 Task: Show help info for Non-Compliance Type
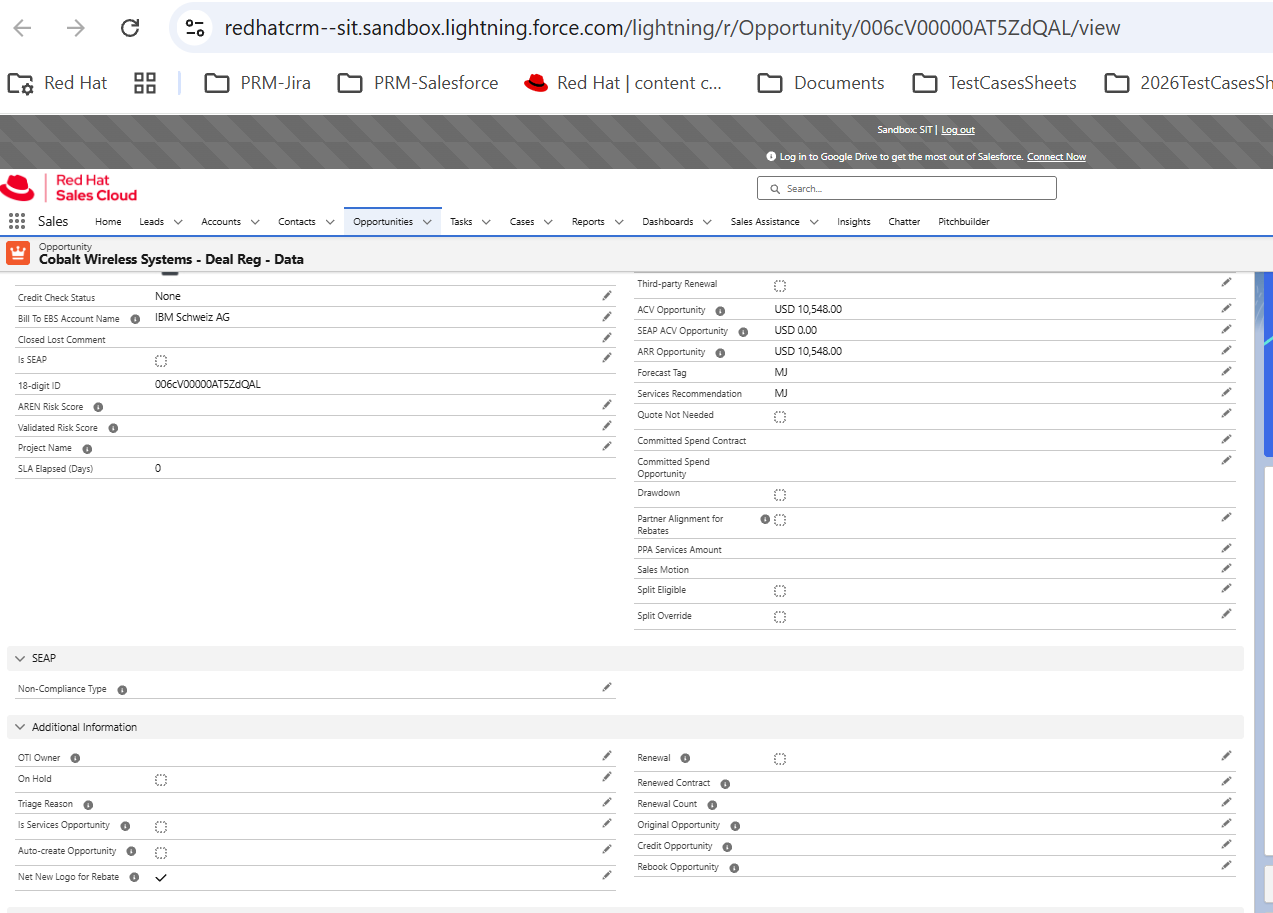click(122, 690)
